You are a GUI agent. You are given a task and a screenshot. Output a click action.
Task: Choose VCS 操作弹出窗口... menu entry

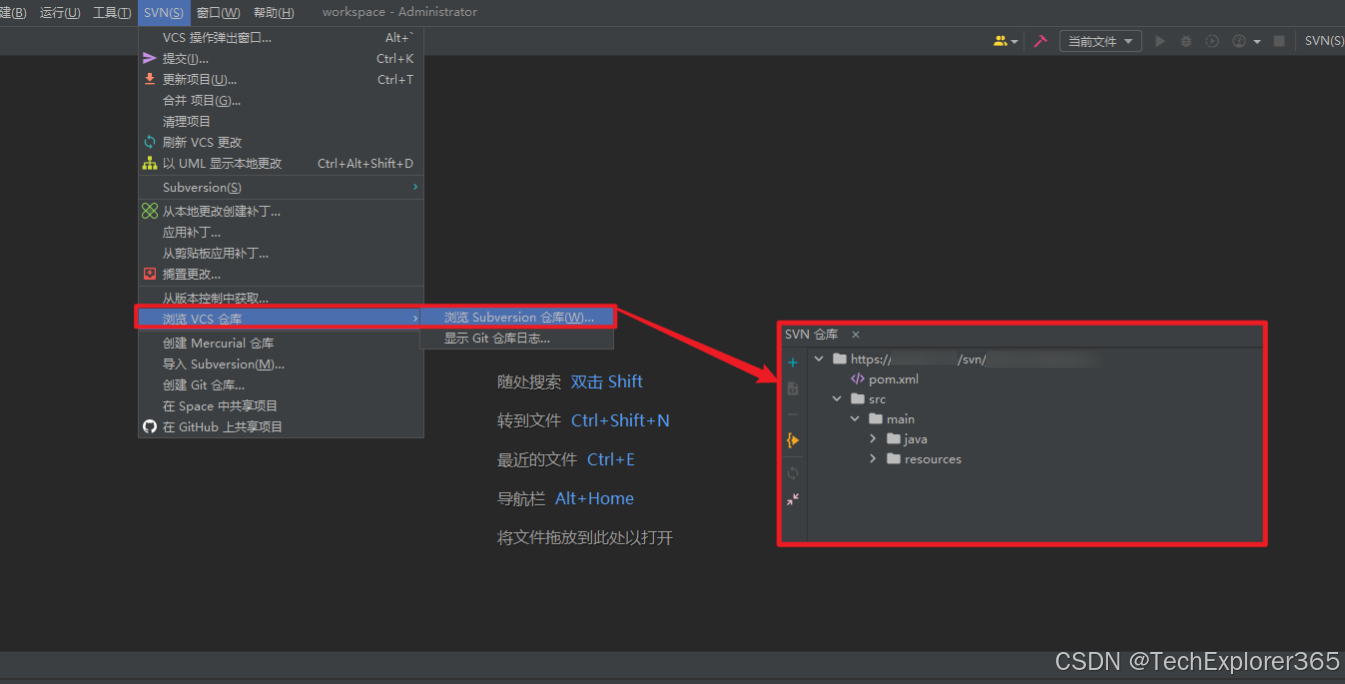[280, 38]
